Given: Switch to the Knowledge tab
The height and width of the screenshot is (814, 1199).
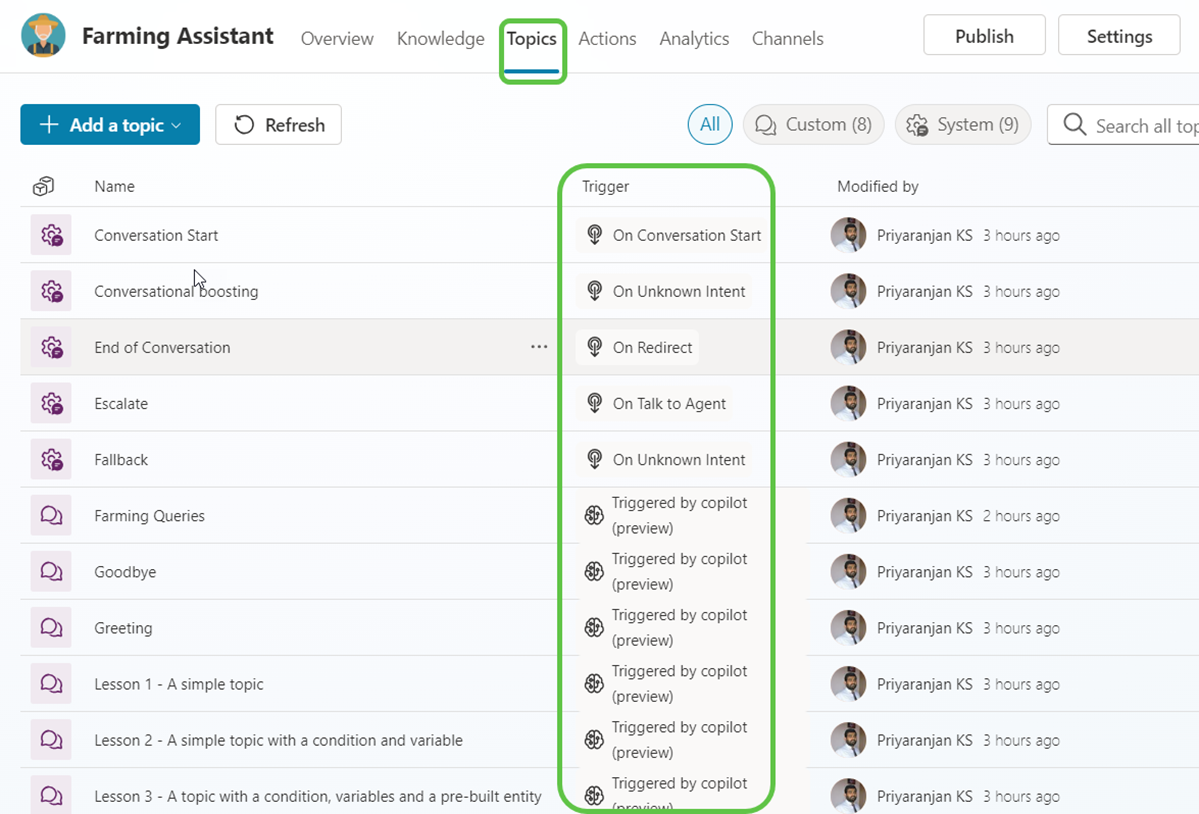Looking at the screenshot, I should tap(440, 39).
